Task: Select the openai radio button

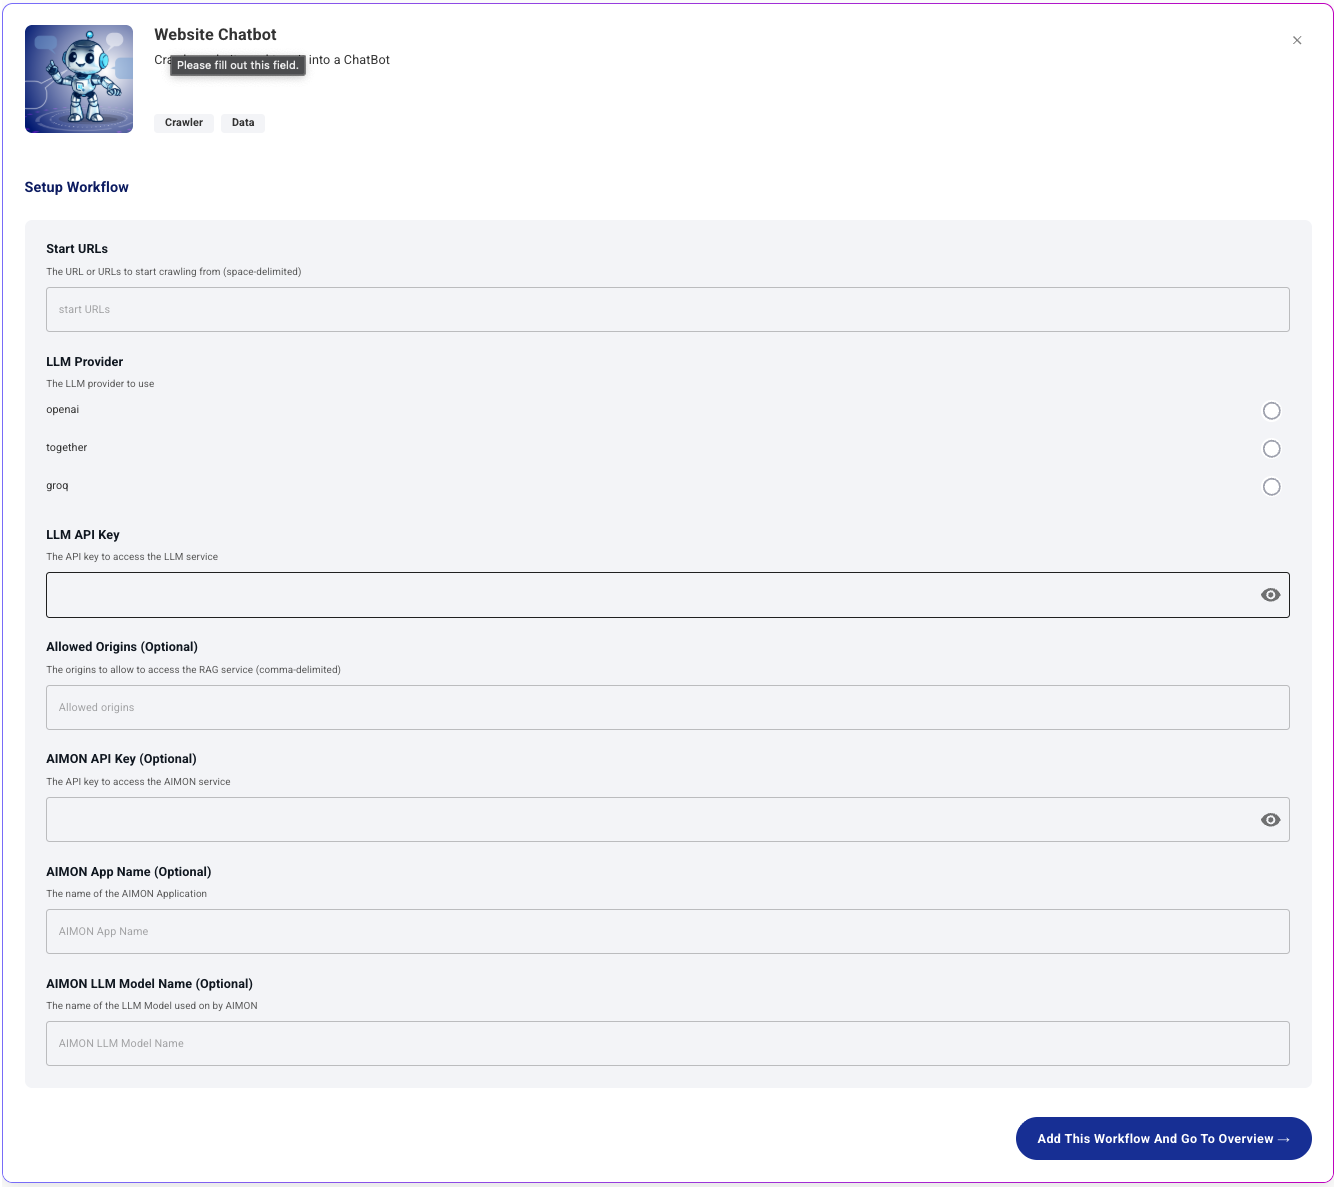Action: [1271, 411]
